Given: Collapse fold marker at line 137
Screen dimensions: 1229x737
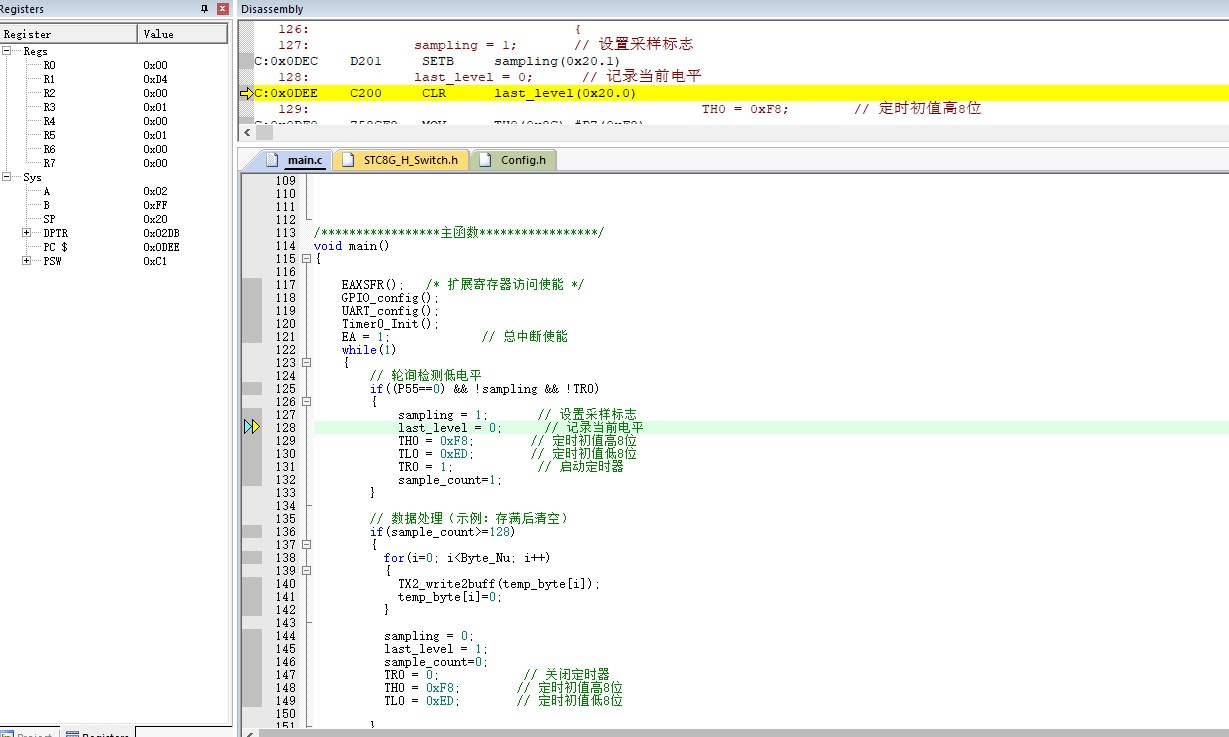Looking at the screenshot, I should pyautogui.click(x=306, y=545).
